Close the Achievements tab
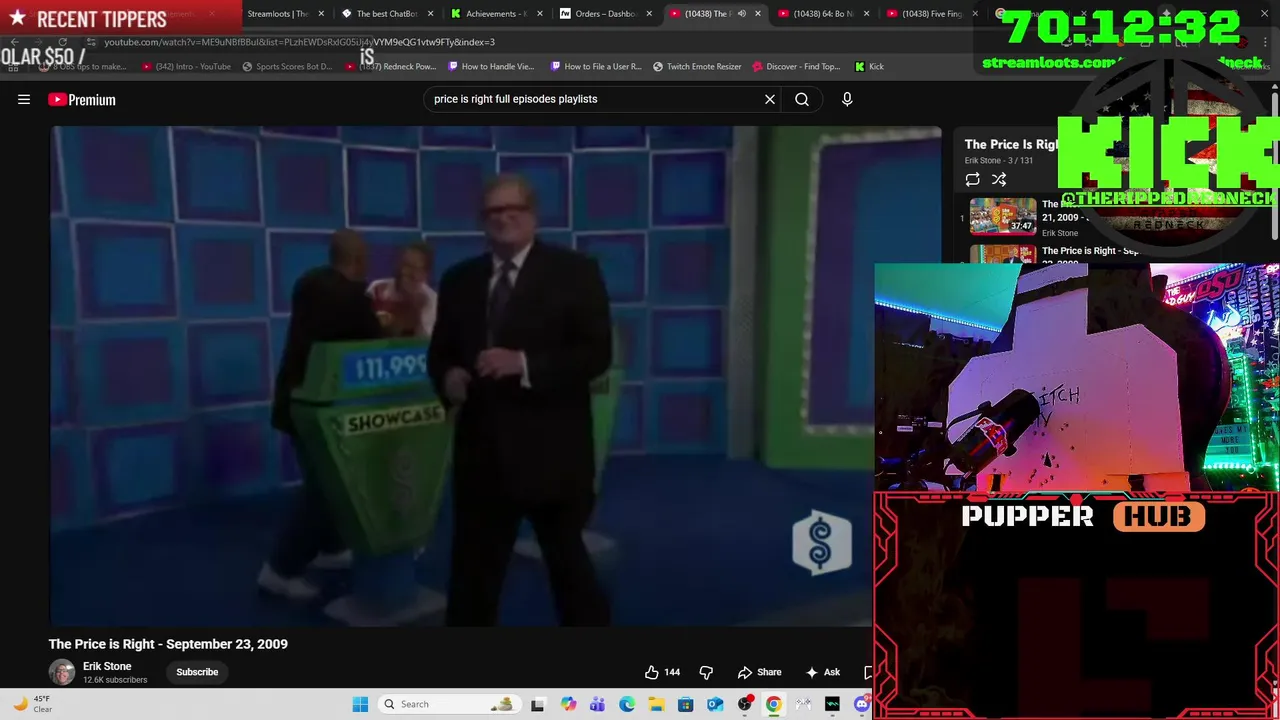Image resolution: width=1280 pixels, height=720 pixels. (540, 14)
